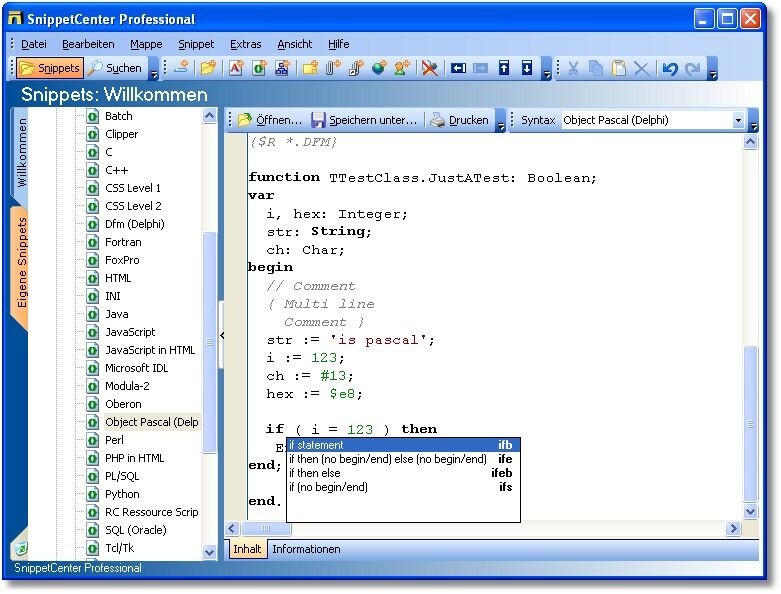The width and height of the screenshot is (781, 594).
Task: Add a new green code snippet icon
Action: pos(259,68)
